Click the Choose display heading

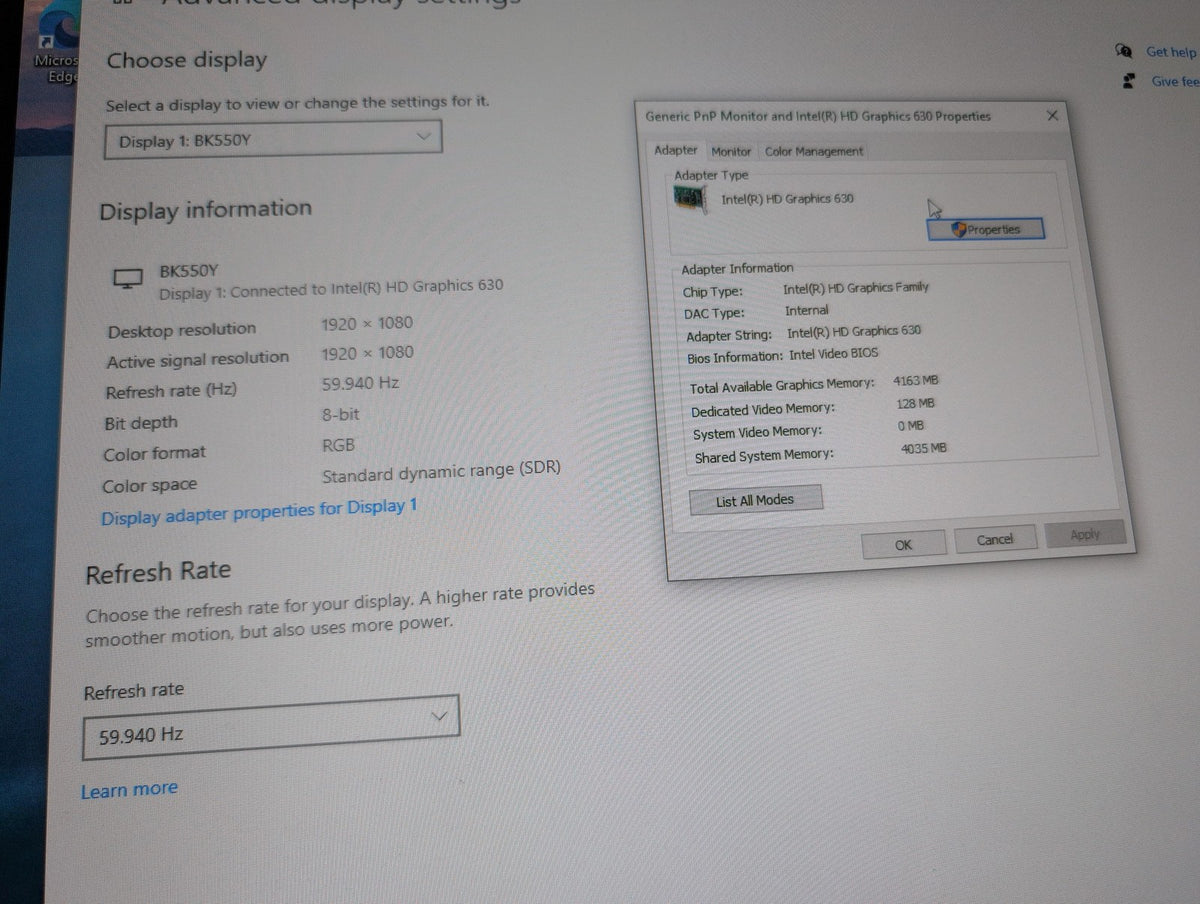coord(187,60)
